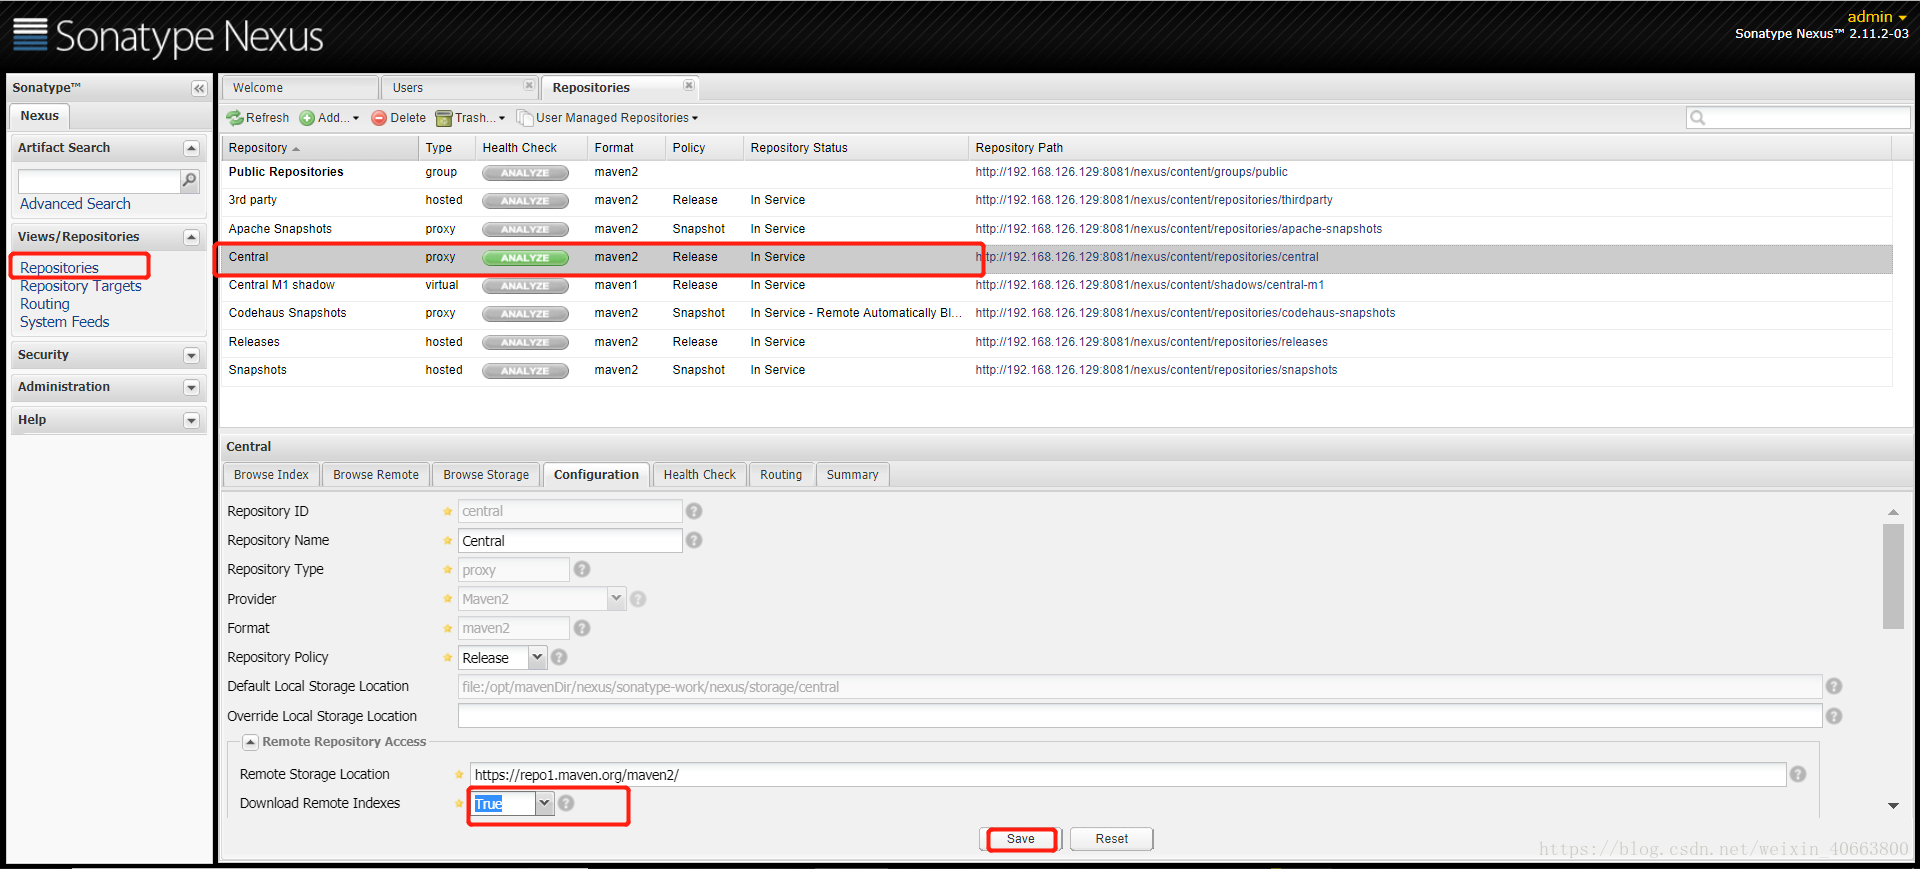Open the Routing detail tab

(x=781, y=475)
